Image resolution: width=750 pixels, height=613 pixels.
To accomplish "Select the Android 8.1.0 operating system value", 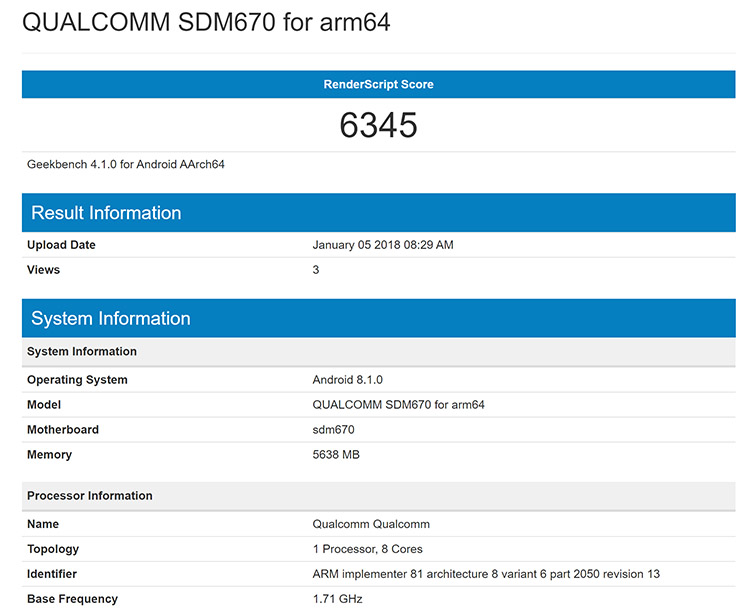I will pos(347,380).
